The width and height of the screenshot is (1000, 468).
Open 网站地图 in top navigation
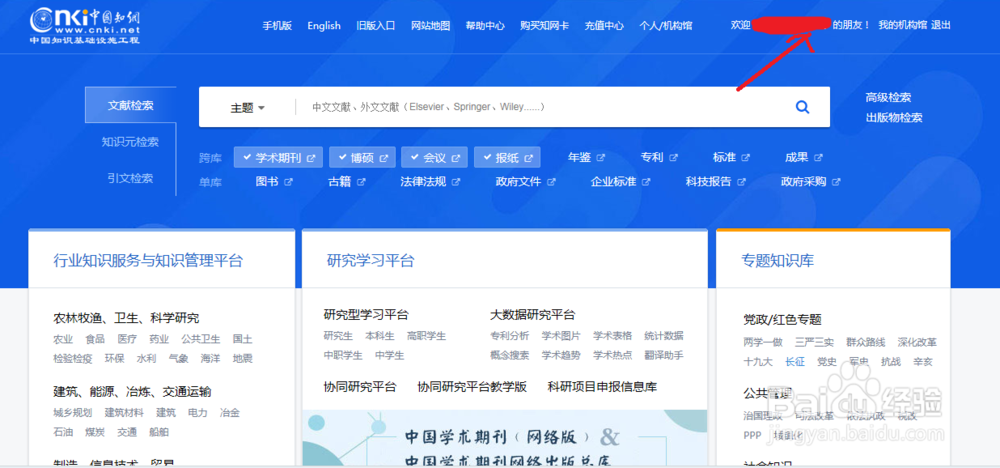click(430, 26)
